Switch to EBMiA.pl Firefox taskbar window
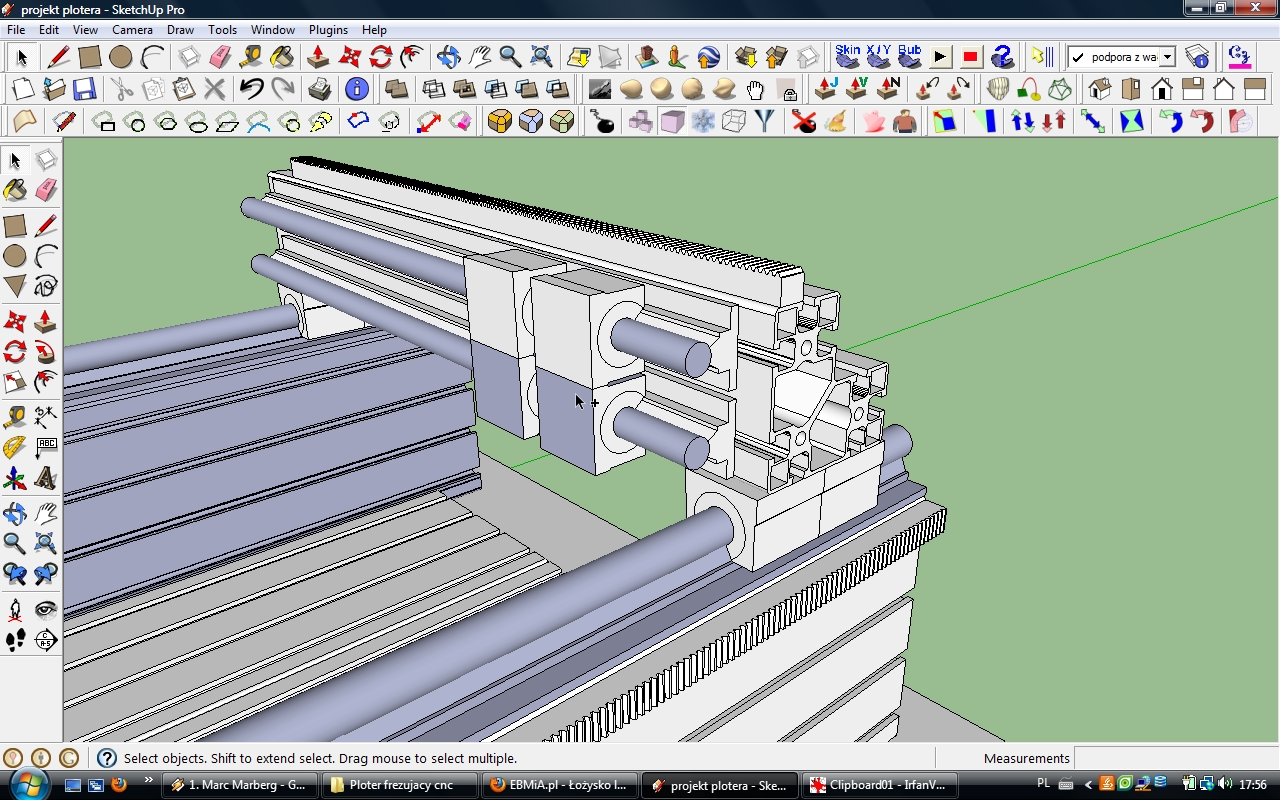Screen dimensions: 1280x800 559,785
